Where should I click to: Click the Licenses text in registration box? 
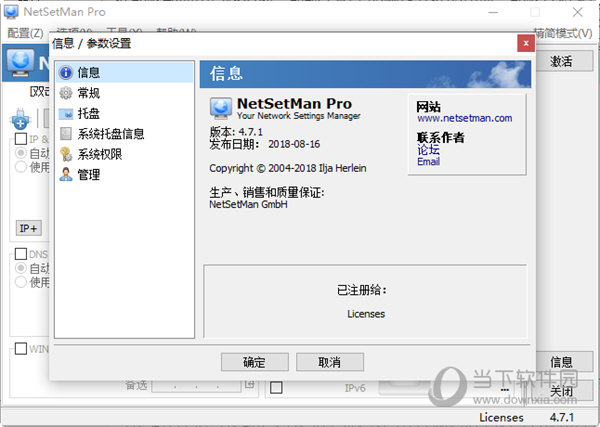366,314
